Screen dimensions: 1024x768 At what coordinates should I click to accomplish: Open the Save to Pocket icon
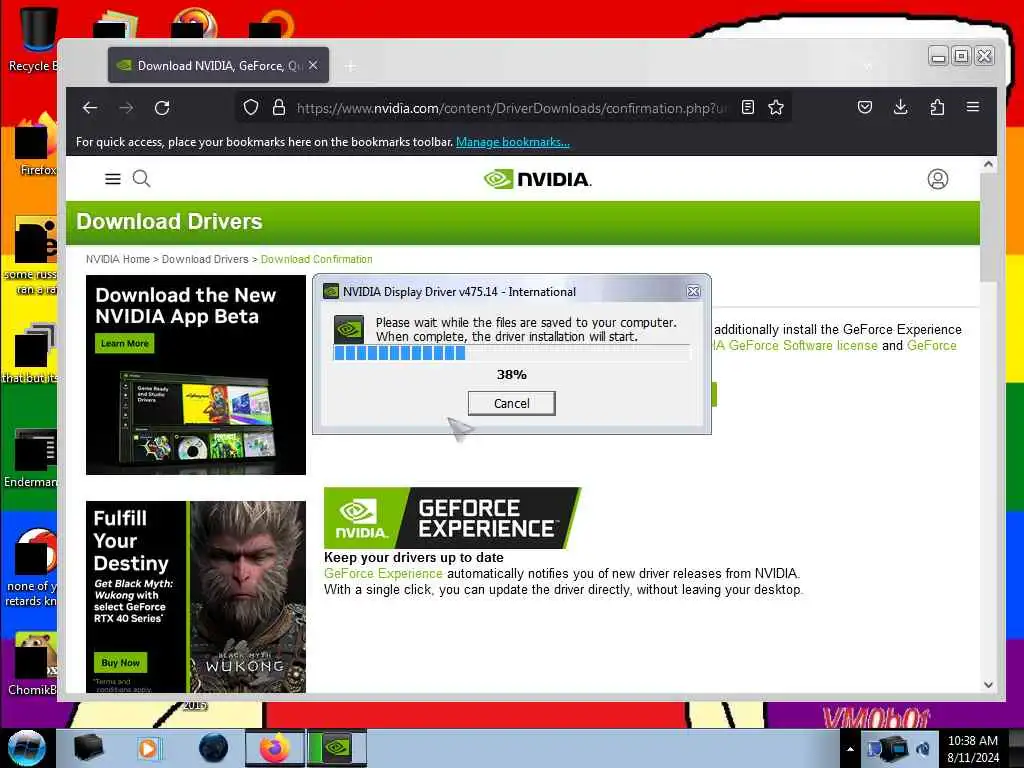pos(865,107)
